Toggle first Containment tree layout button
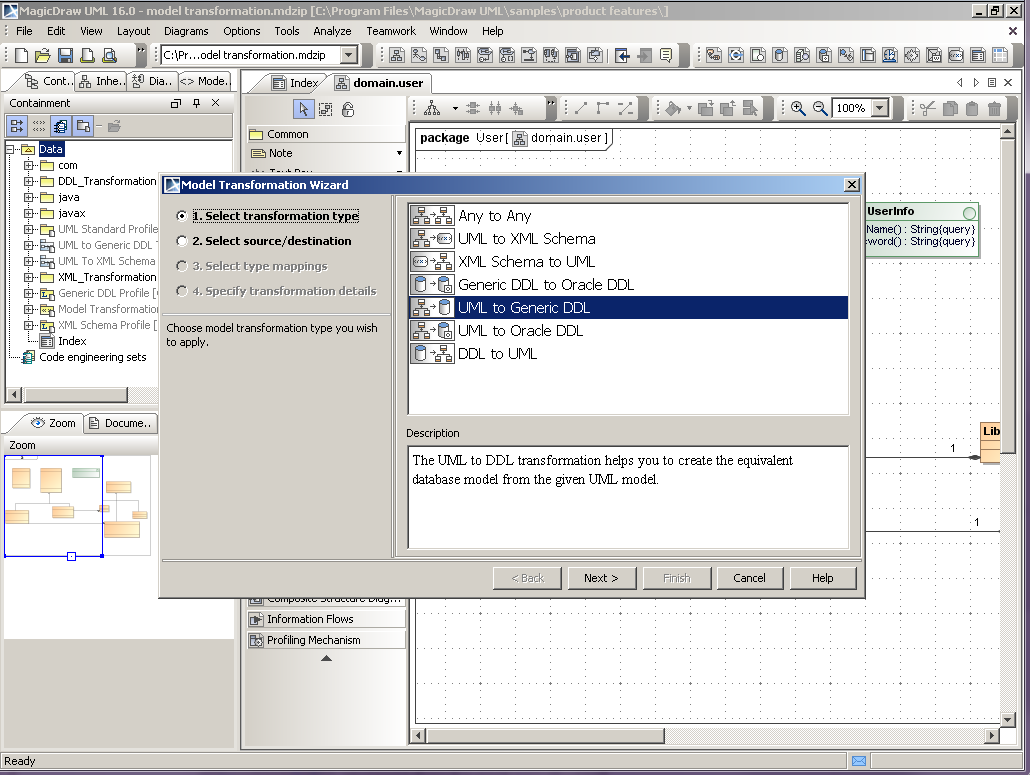Image resolution: width=1030 pixels, height=775 pixels. point(16,126)
